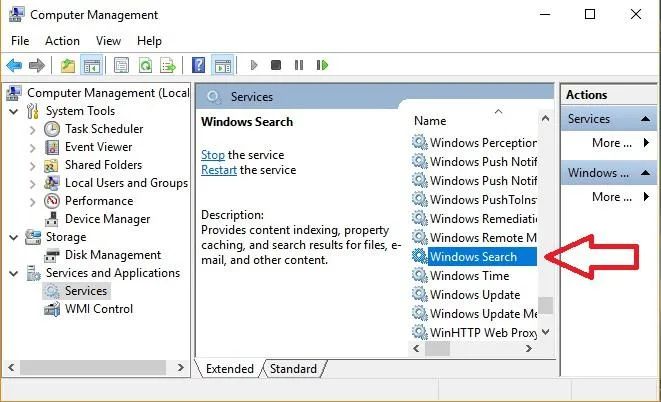Screen dimensions: 661x402
Task: Toggle Show/Hide Action Pane toolbar icon
Action: [223, 65]
